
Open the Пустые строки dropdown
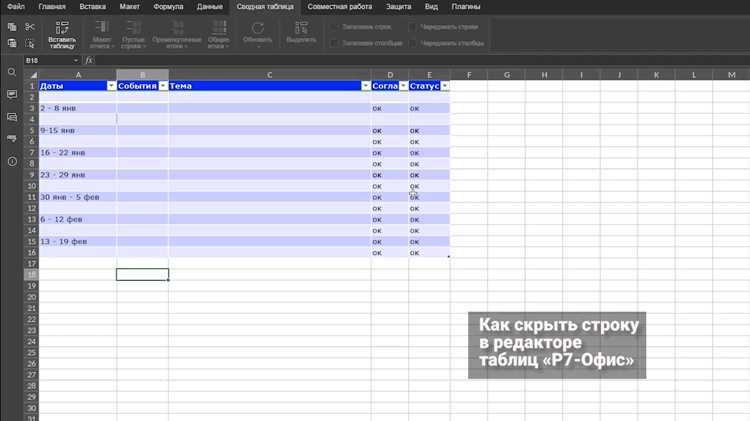click(x=133, y=35)
